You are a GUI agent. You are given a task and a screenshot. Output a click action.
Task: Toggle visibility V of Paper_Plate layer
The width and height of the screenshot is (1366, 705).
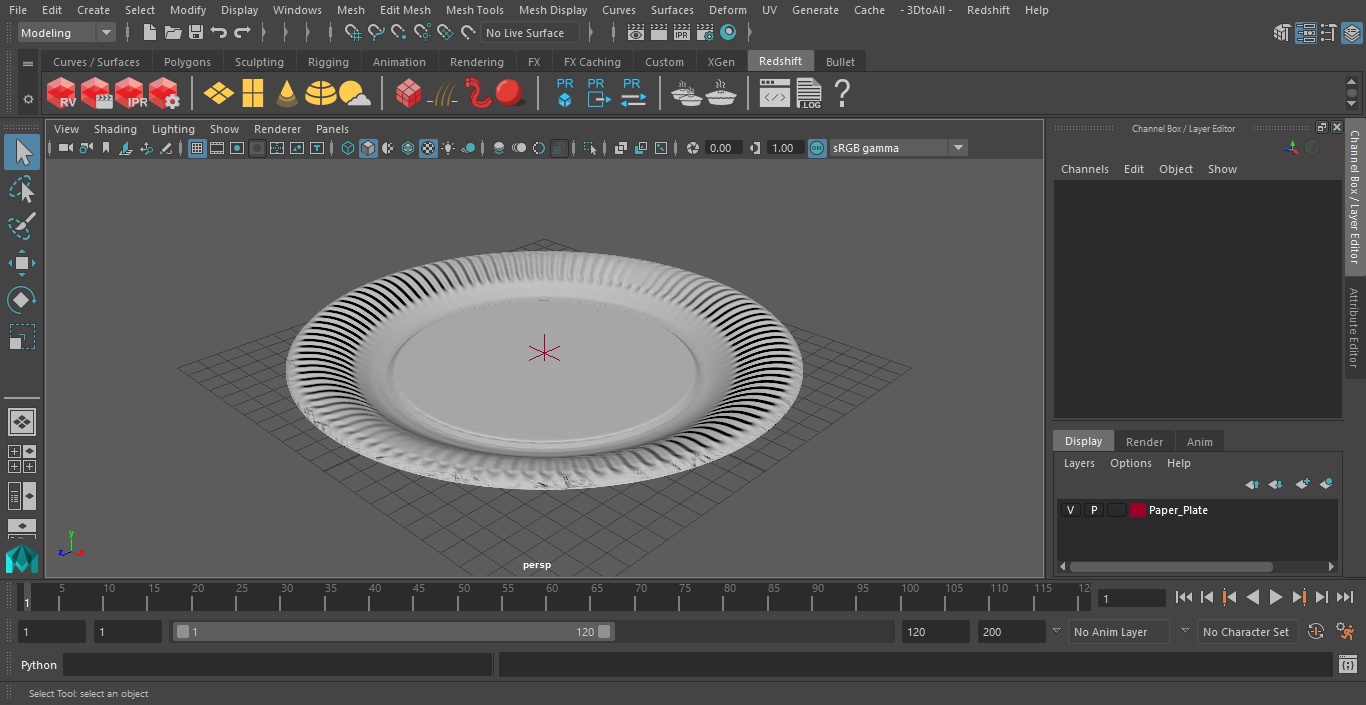[x=1070, y=510]
